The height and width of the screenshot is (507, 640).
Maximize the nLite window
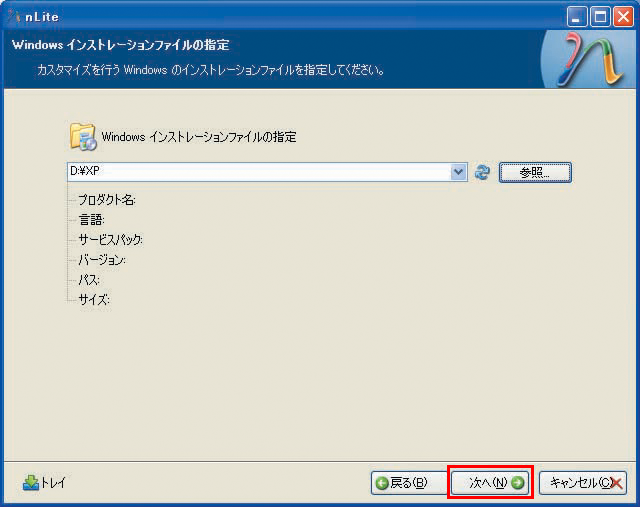point(600,17)
